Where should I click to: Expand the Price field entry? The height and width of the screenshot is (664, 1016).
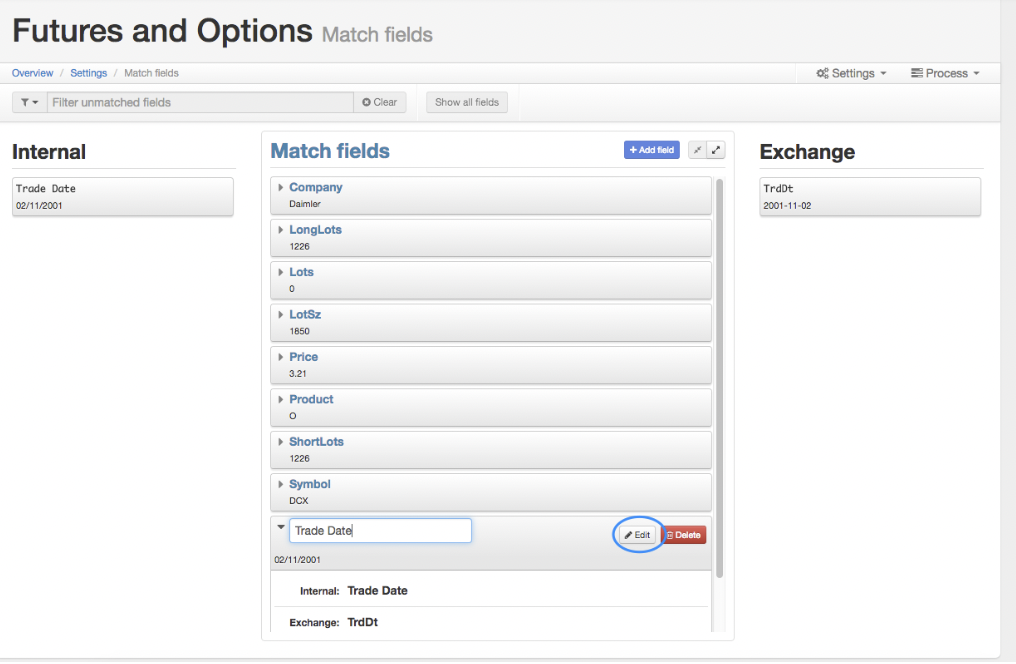click(x=280, y=356)
